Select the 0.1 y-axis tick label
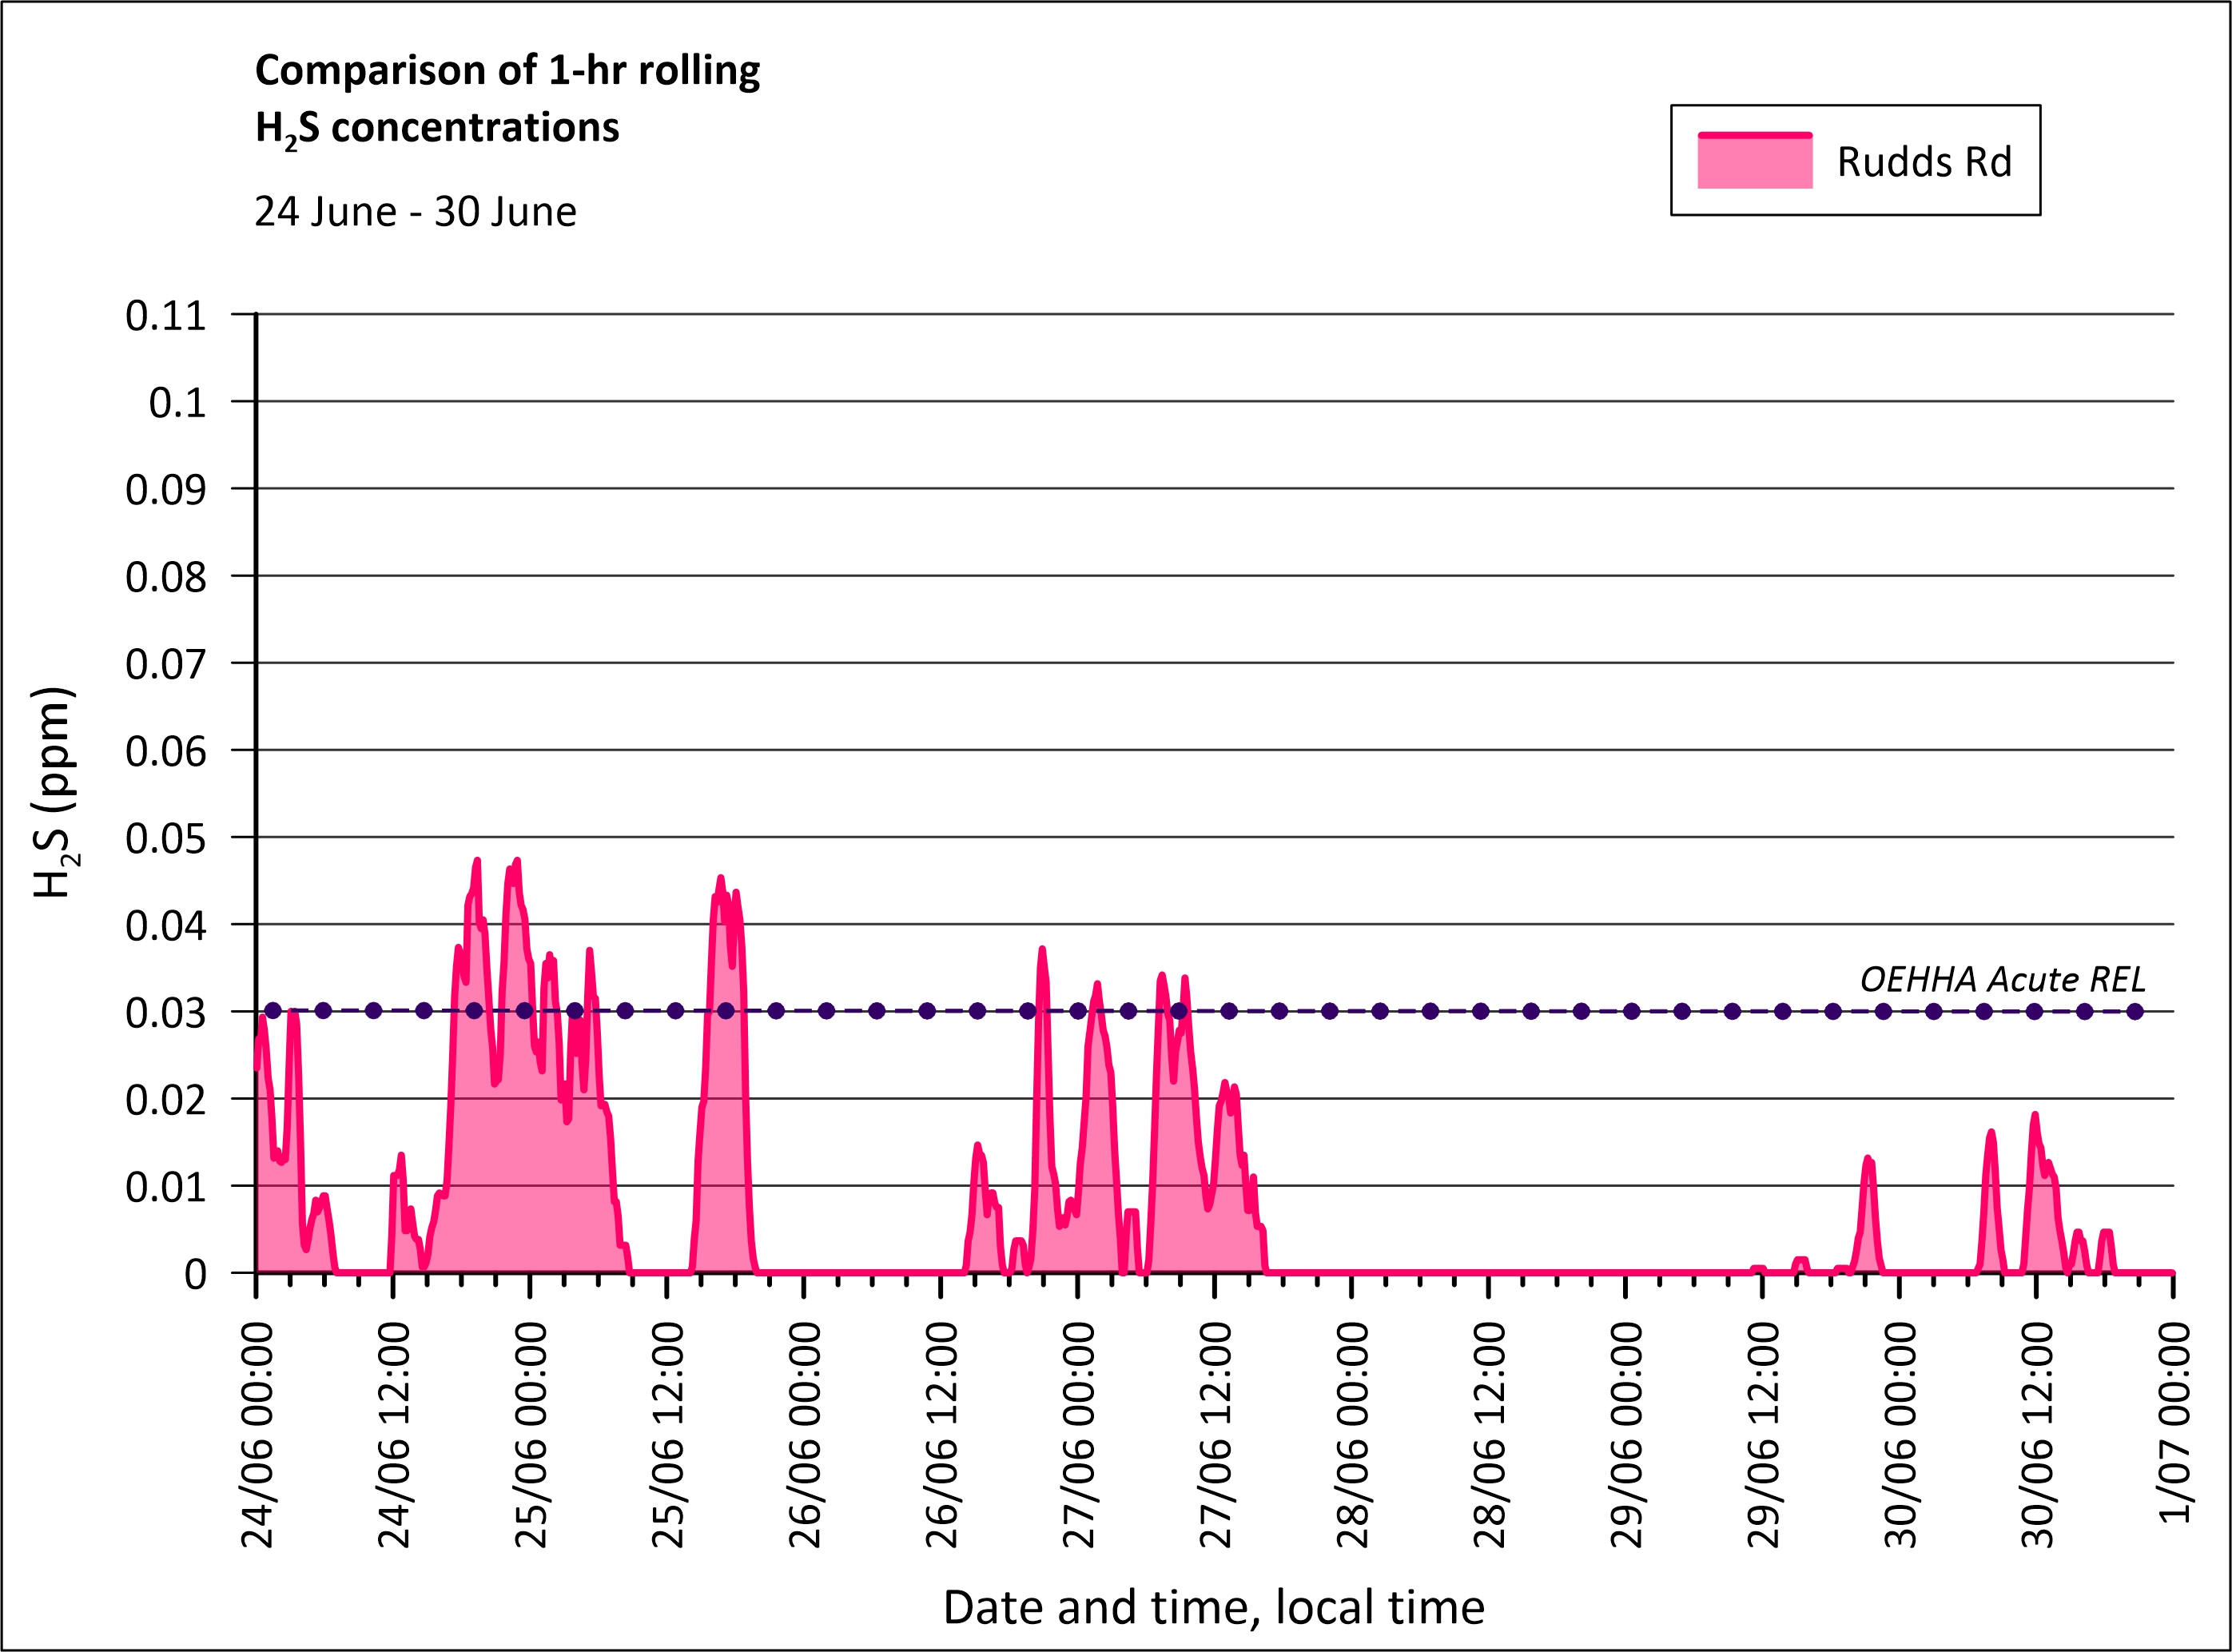 coord(177,403)
